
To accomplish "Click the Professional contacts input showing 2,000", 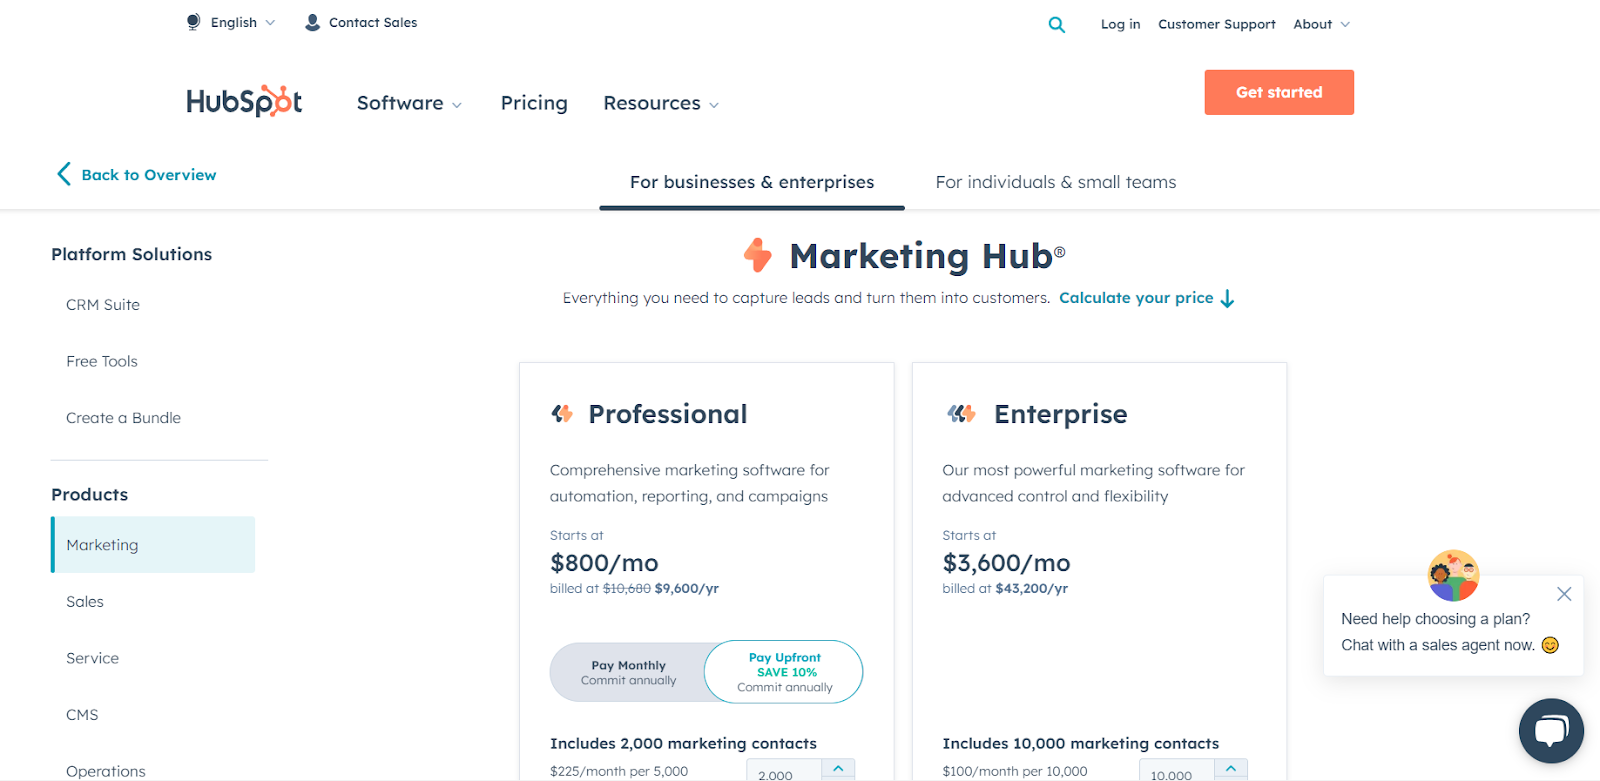I will click(x=784, y=772).
